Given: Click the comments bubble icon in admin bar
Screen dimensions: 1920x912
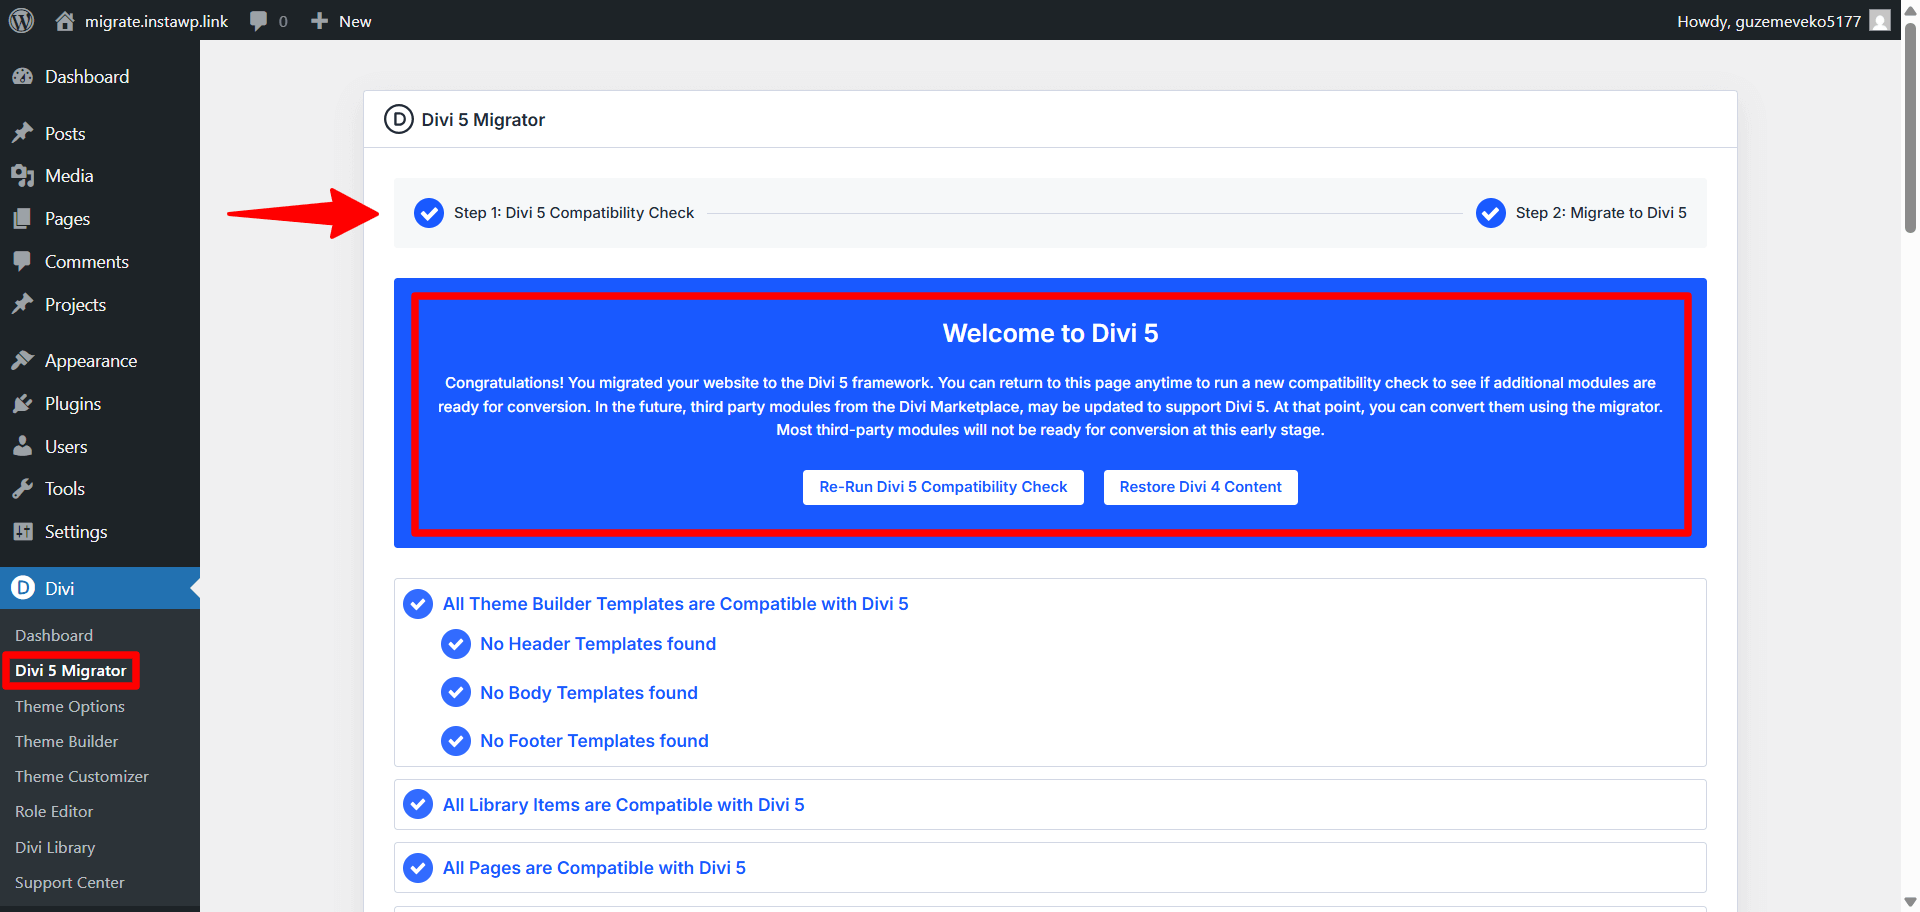Looking at the screenshot, I should click(259, 21).
